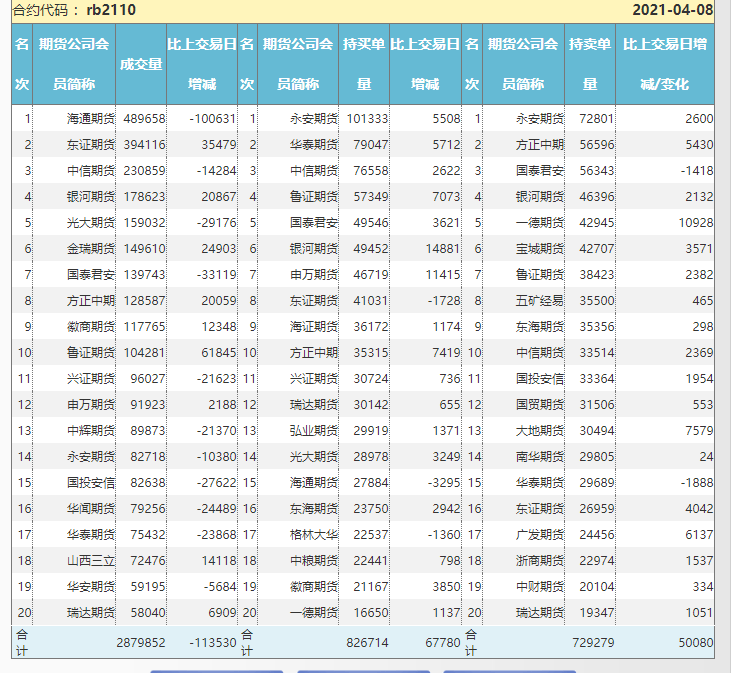Viewport: 739px width, 673px height.
Task: Select total trading volume 2879852
Action: [140, 643]
